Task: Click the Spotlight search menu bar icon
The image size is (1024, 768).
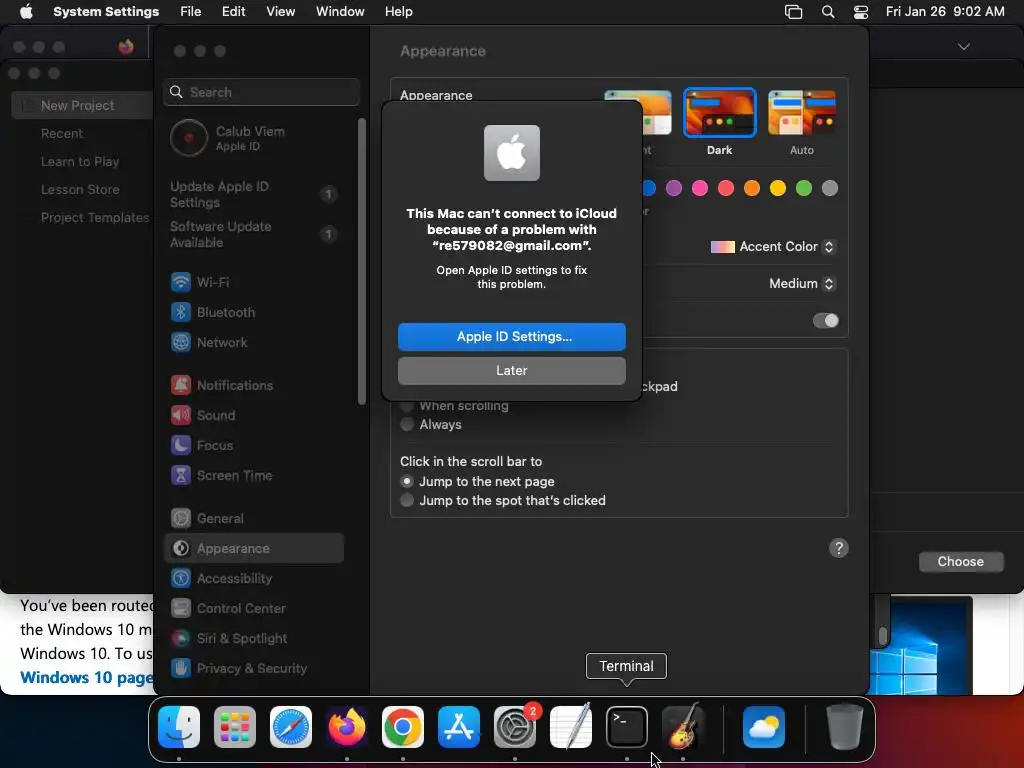Action: pyautogui.click(x=827, y=12)
